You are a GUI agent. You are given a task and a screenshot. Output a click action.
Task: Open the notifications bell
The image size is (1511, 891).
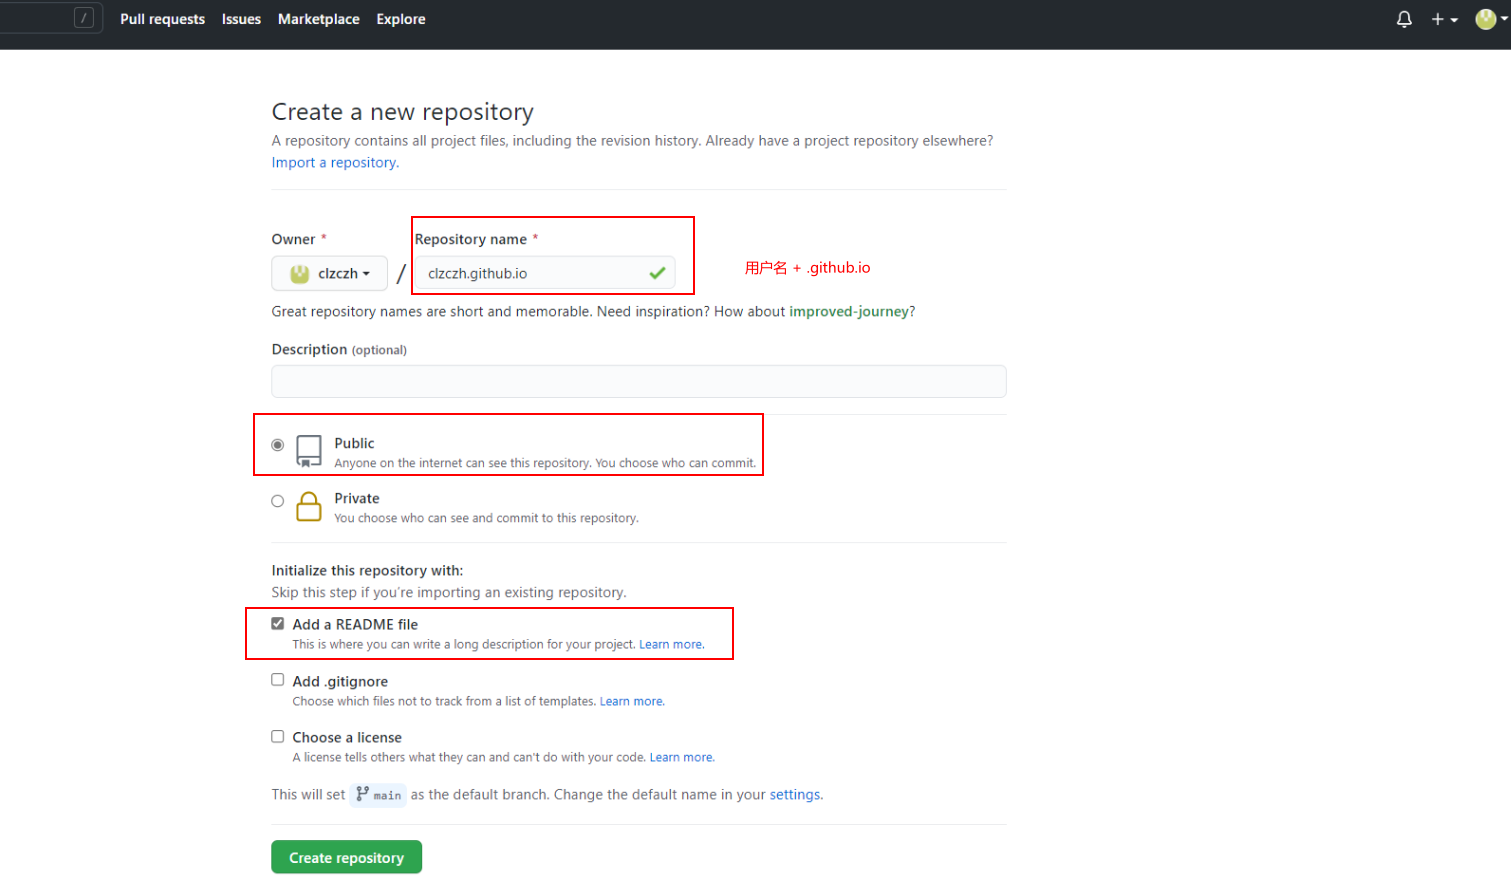[x=1403, y=19]
